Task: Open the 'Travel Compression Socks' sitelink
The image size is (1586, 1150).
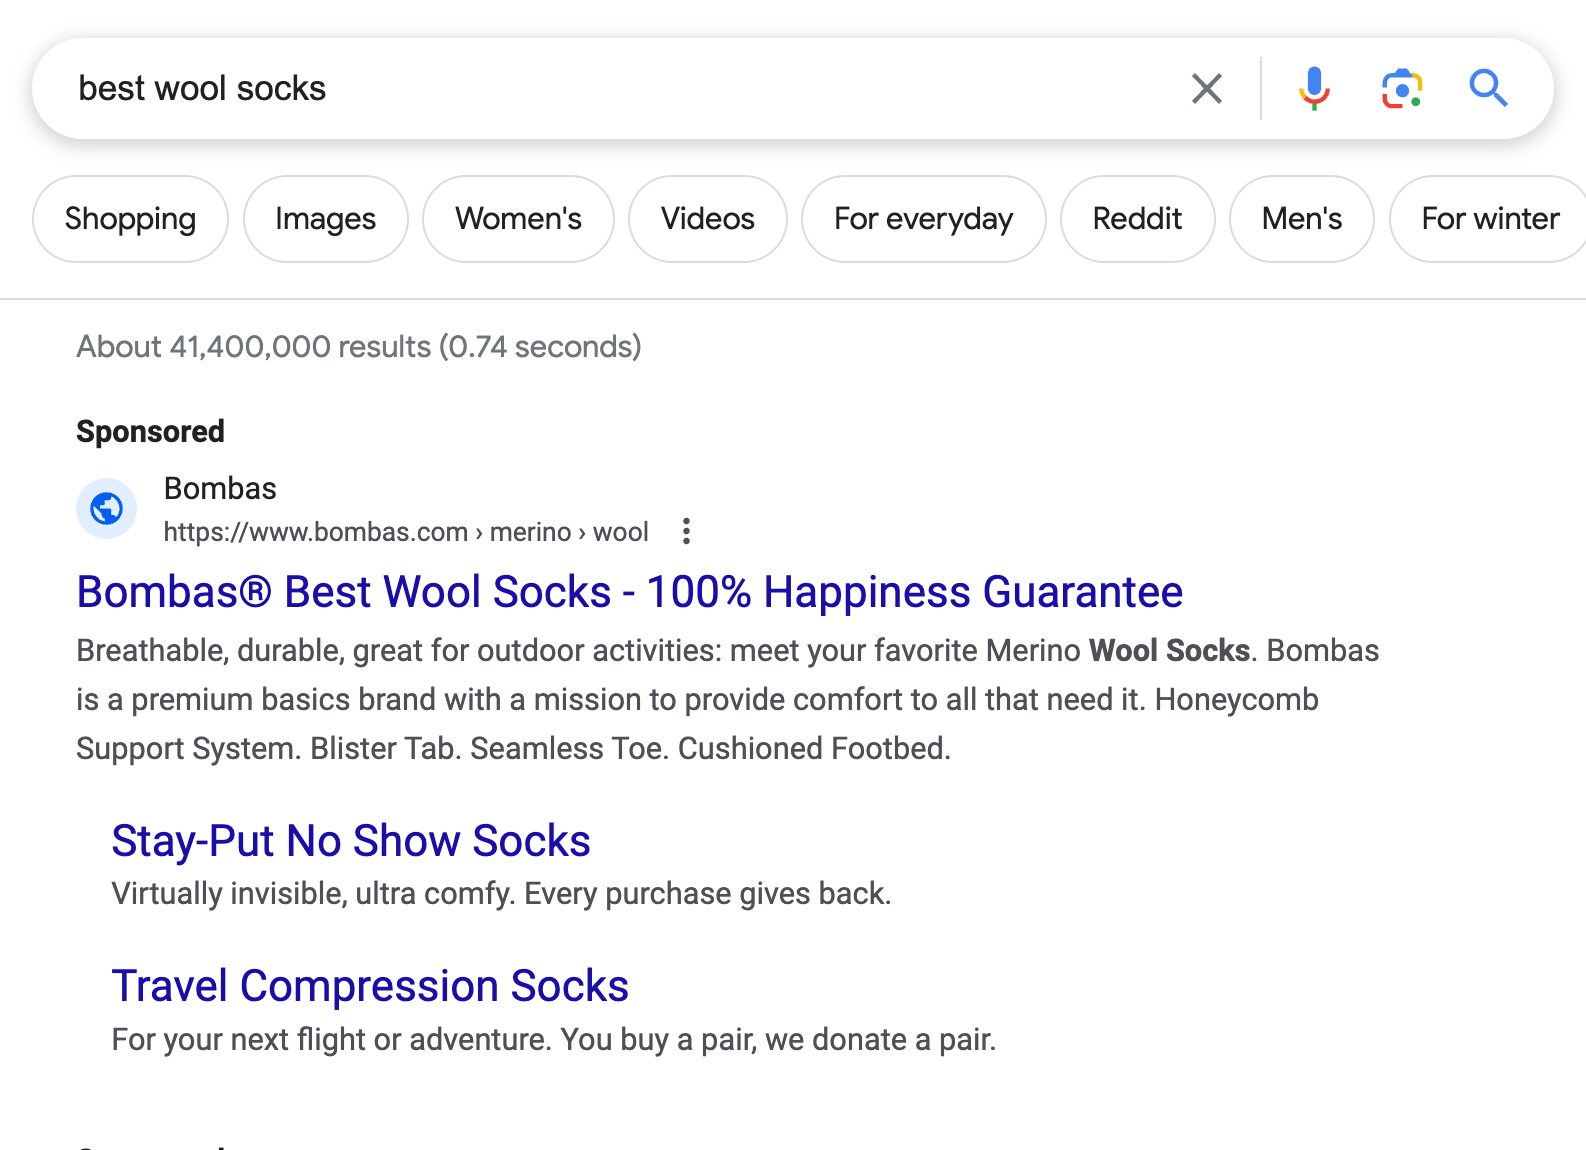Action: click(370, 986)
